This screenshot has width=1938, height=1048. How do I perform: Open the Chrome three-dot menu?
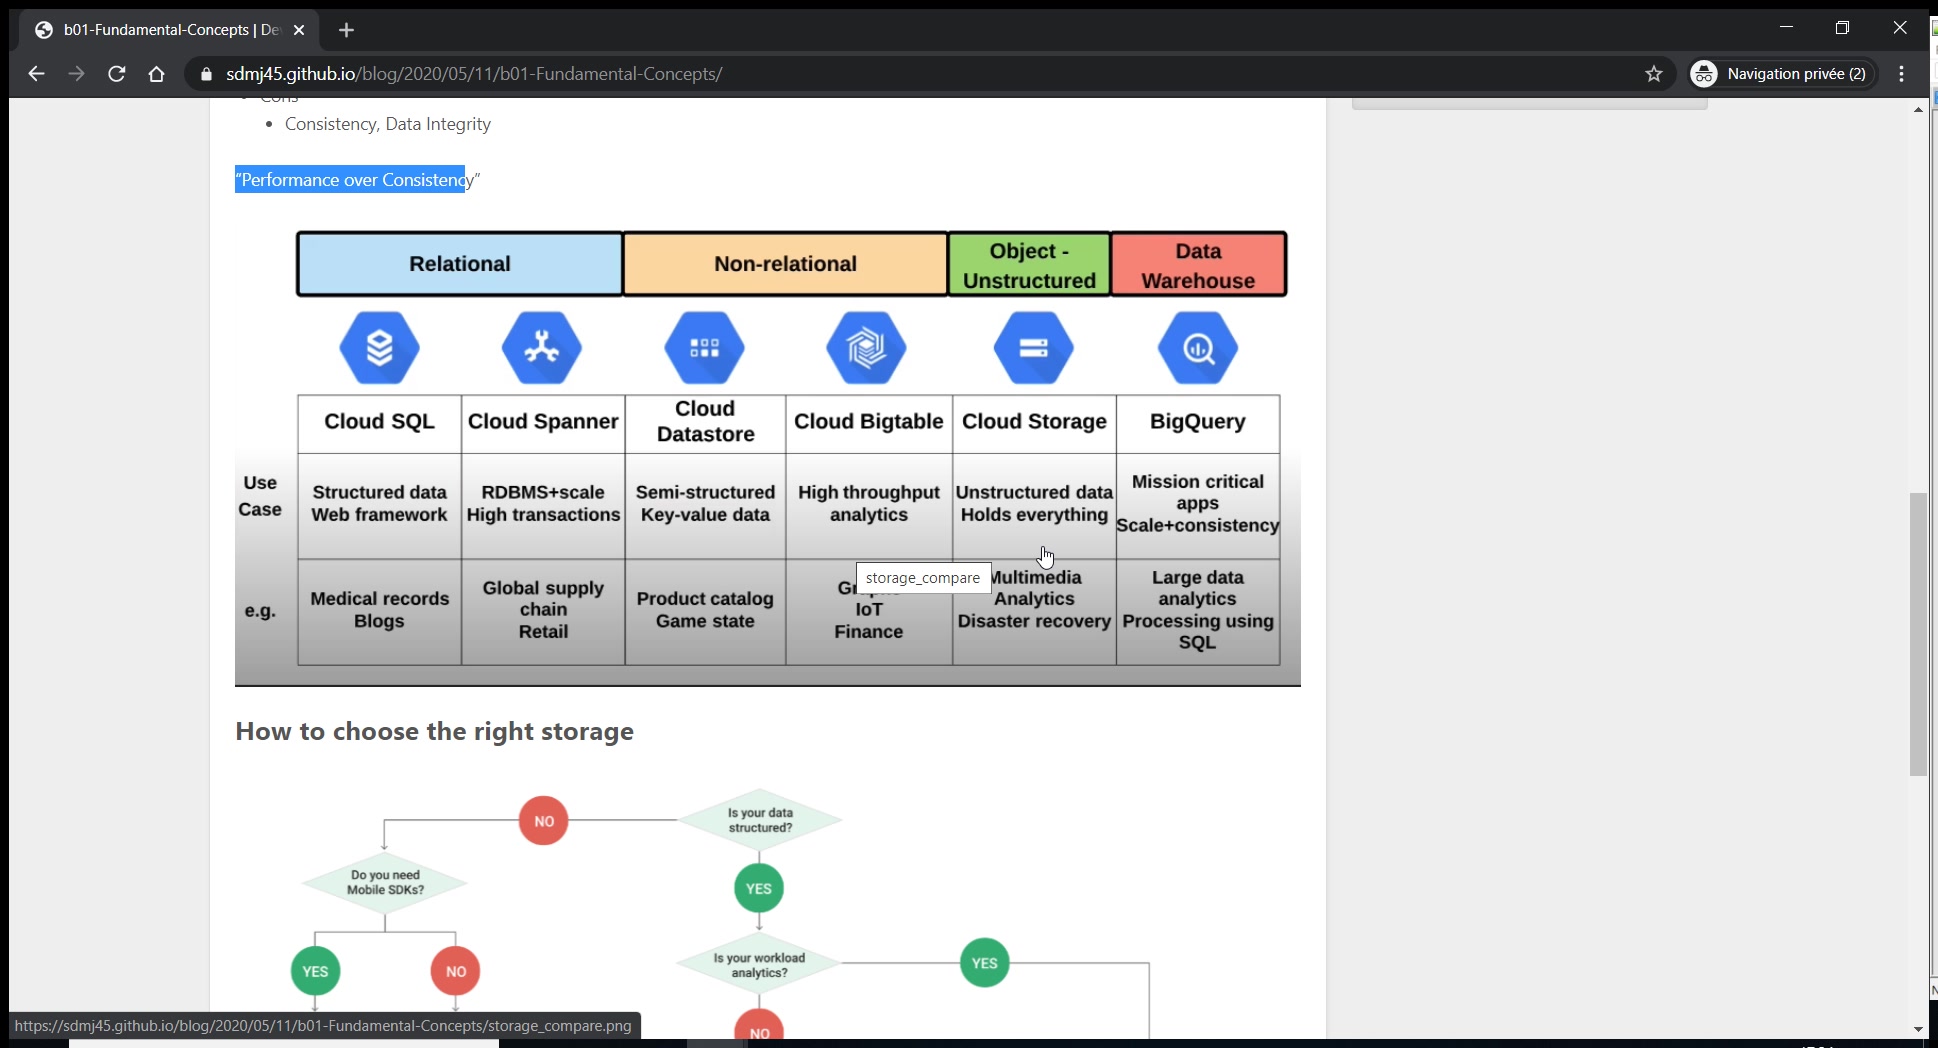coord(1902,74)
